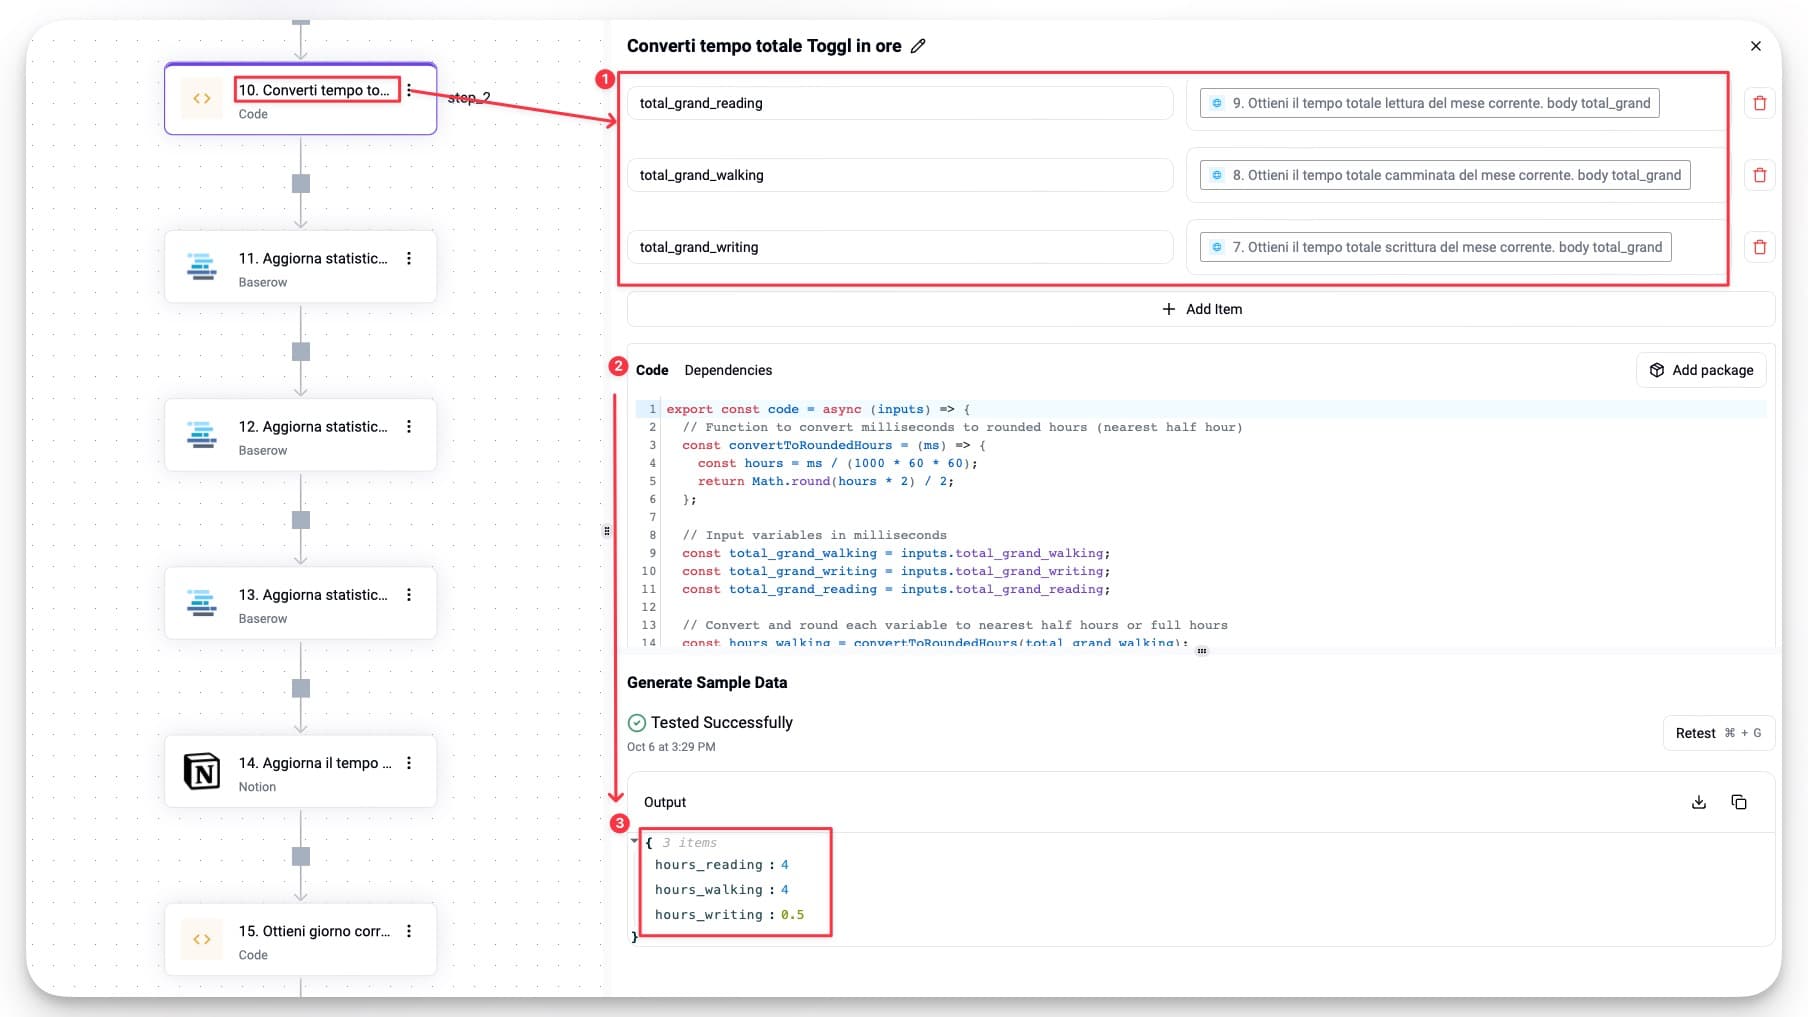1808x1017 pixels.
Task: Click the hours_writing 0.5 output value
Action: [x=793, y=915]
